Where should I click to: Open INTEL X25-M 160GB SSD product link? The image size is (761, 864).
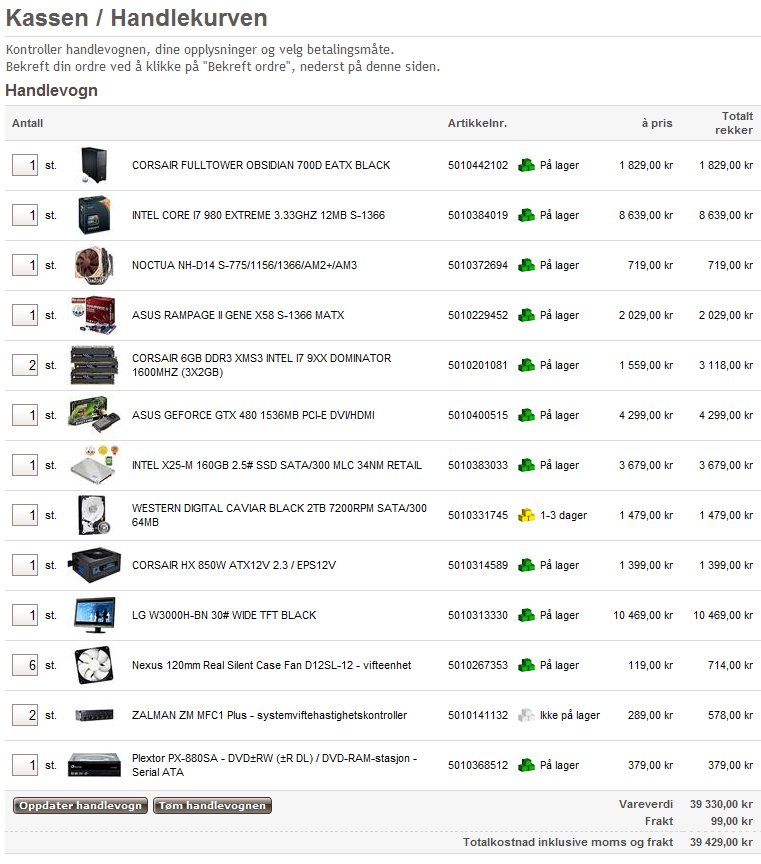(277, 465)
